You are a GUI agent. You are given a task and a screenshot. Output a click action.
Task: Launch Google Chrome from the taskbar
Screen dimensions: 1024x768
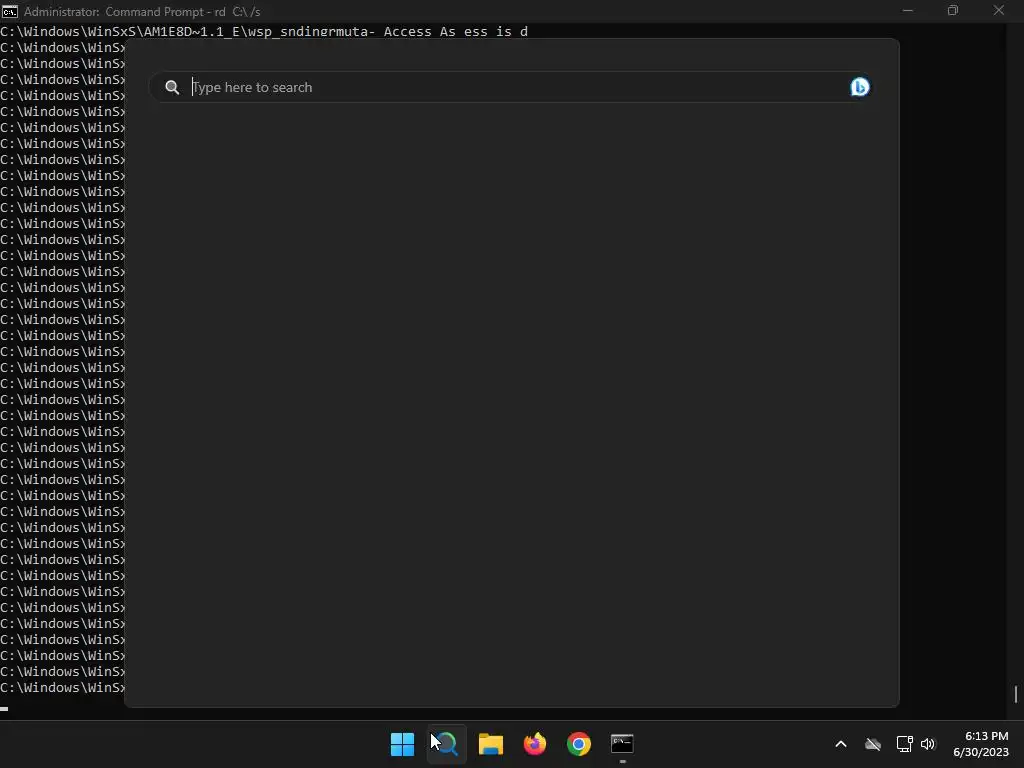click(x=579, y=744)
